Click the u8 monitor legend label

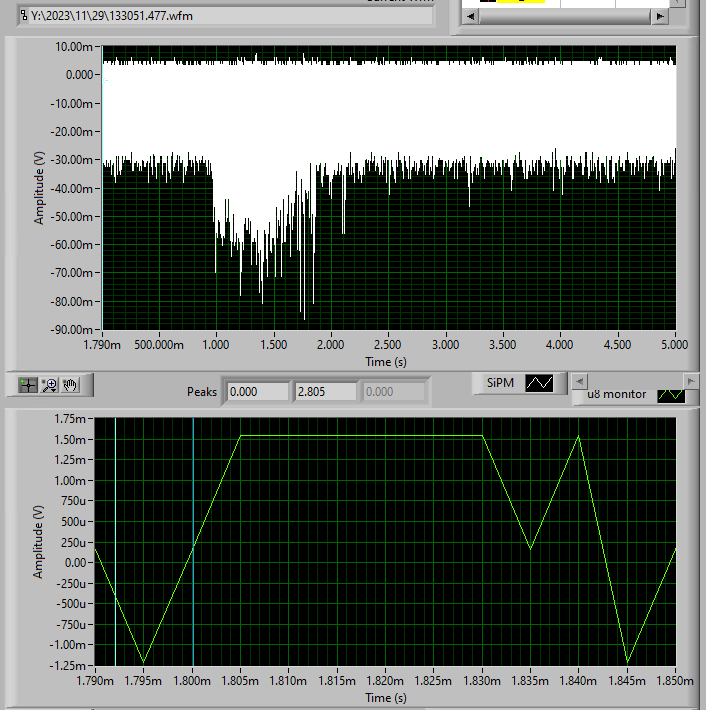coord(616,394)
